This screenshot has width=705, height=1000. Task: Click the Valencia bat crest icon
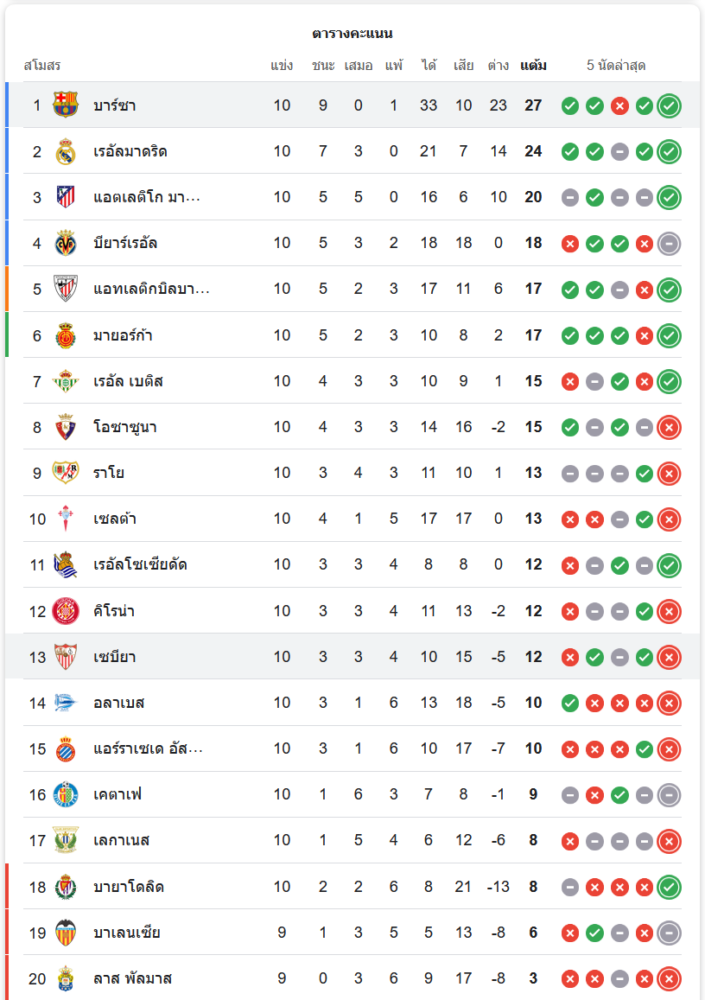(66, 933)
